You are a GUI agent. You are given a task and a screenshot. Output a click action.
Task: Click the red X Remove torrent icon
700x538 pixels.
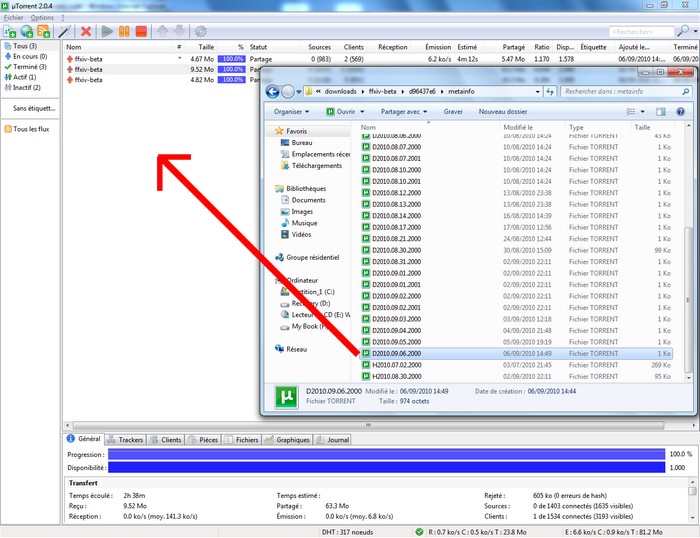[86, 31]
